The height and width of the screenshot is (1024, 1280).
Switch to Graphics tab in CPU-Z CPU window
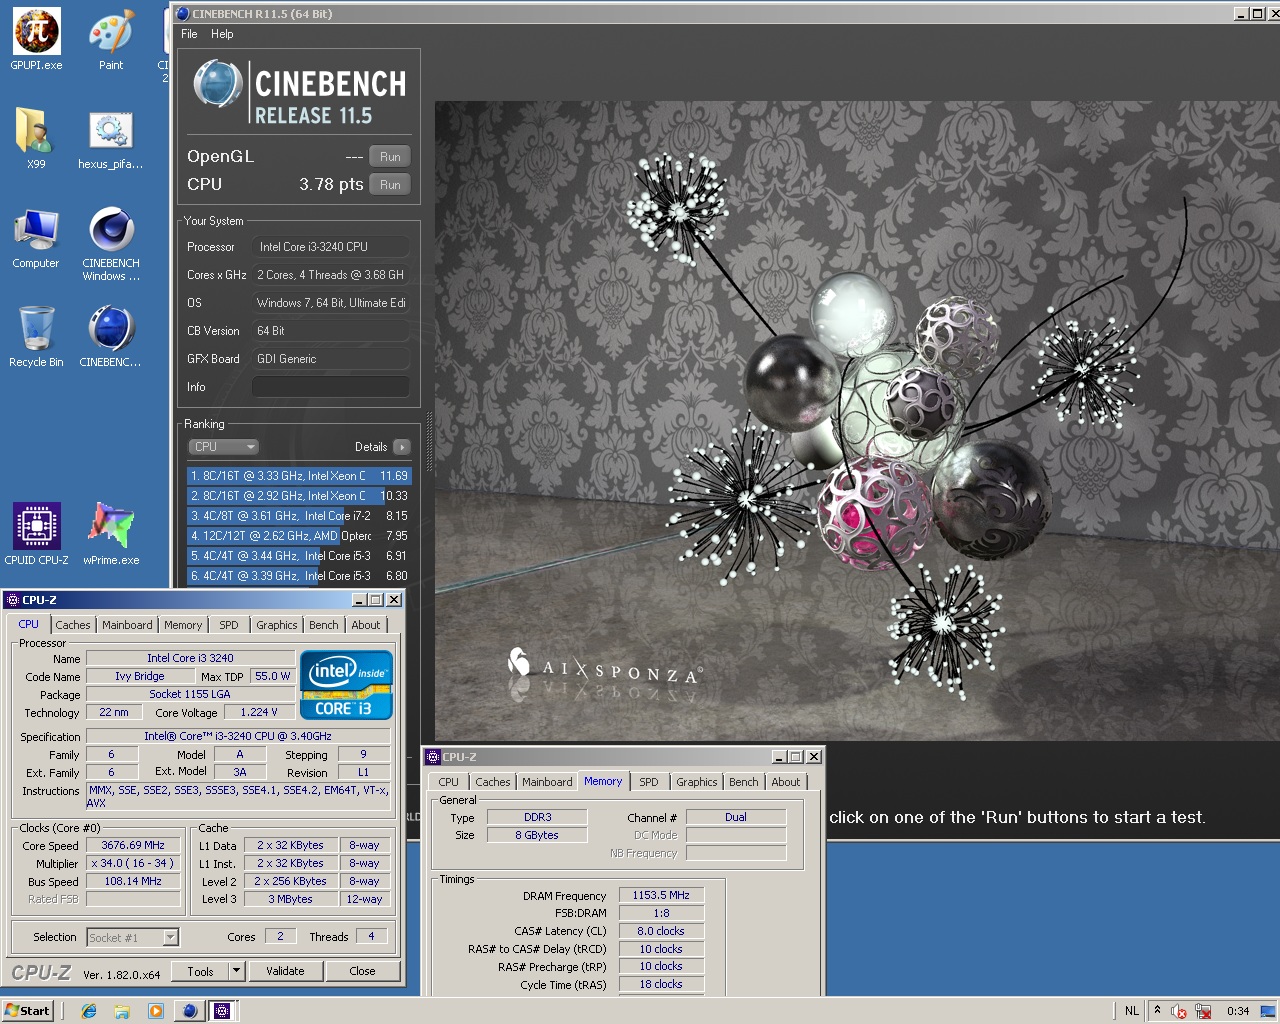pyautogui.click(x=277, y=625)
